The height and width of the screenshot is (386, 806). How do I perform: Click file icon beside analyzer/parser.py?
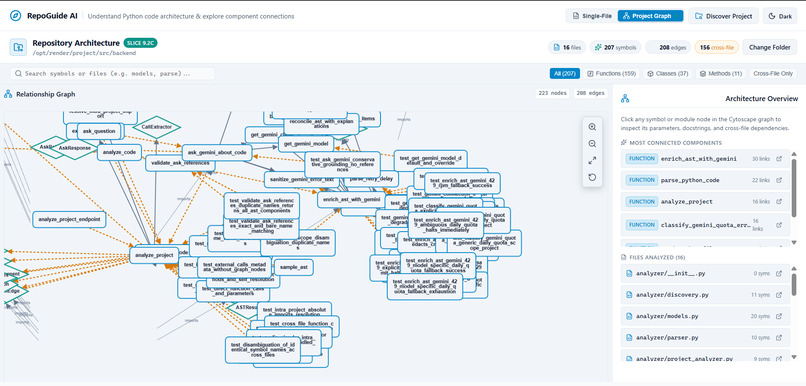pos(629,338)
